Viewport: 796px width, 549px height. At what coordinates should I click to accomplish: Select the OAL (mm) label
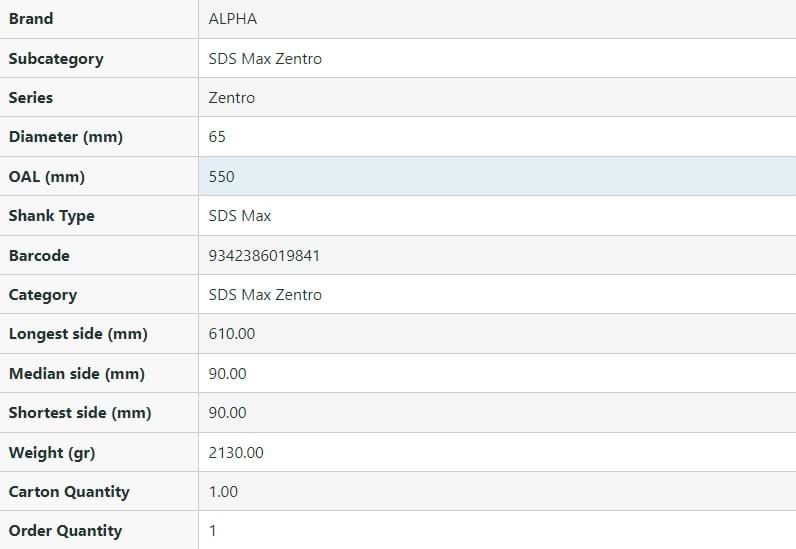click(x=47, y=177)
